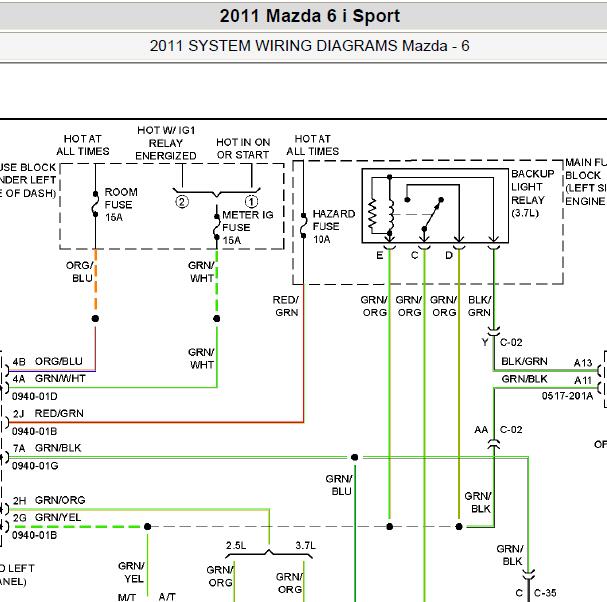Viewport: 607px width, 602px height.
Task: Click the ROOM FUSE fuse symbol
Action: pyautogui.click(x=95, y=204)
